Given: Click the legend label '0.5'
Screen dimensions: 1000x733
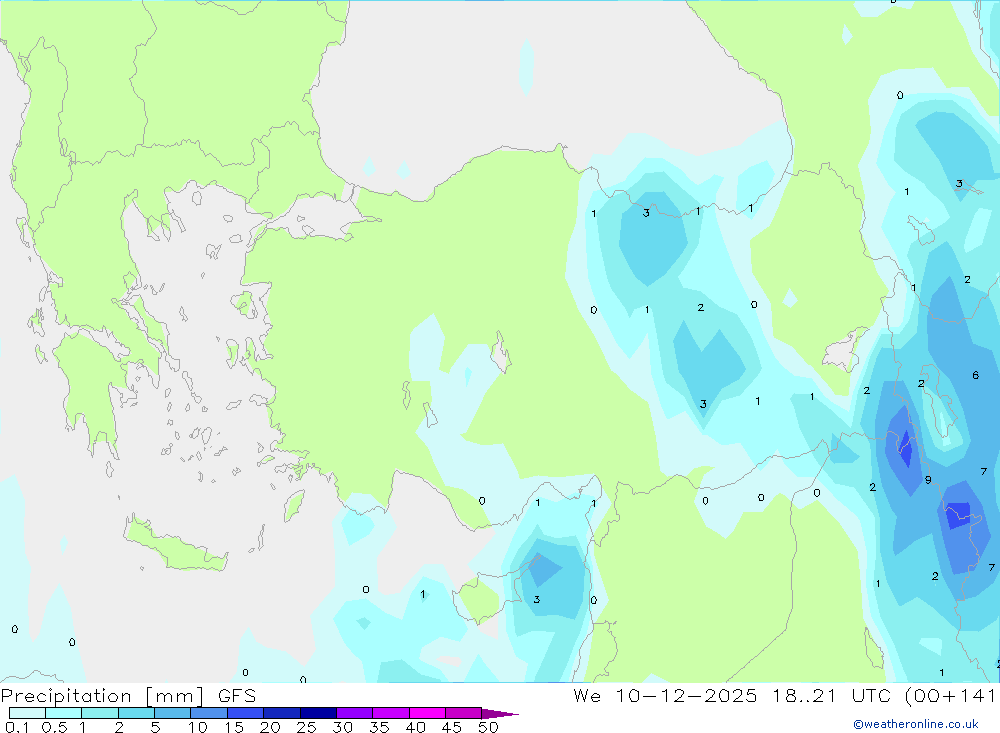Looking at the screenshot, I should click(x=54, y=727).
